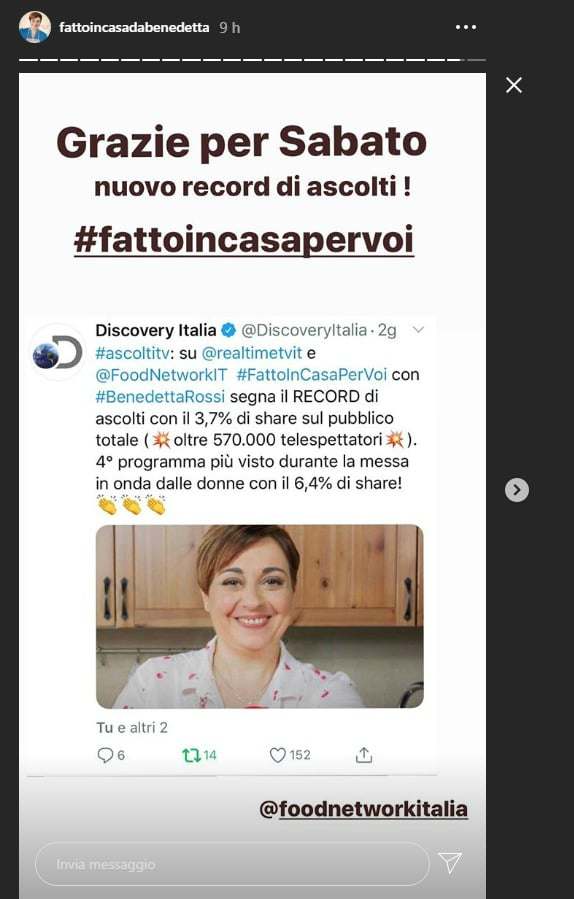Tap the #fattoincasapervoi hashtag sticker

click(x=244, y=240)
